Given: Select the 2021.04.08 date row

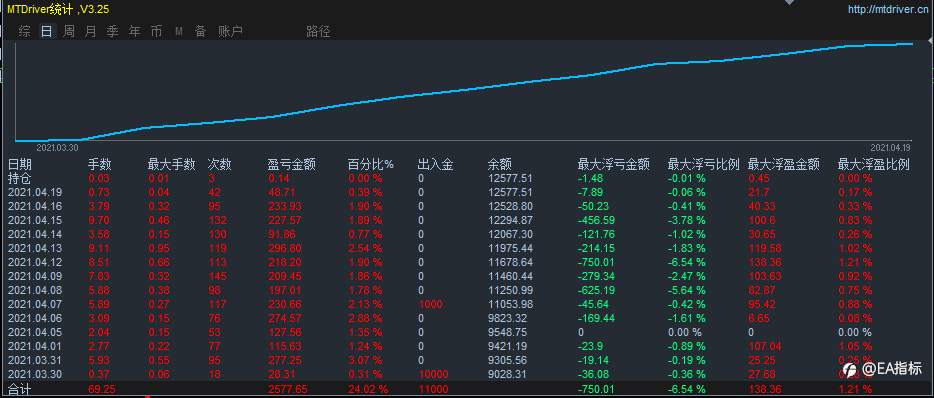Looking at the screenshot, I should [35, 290].
